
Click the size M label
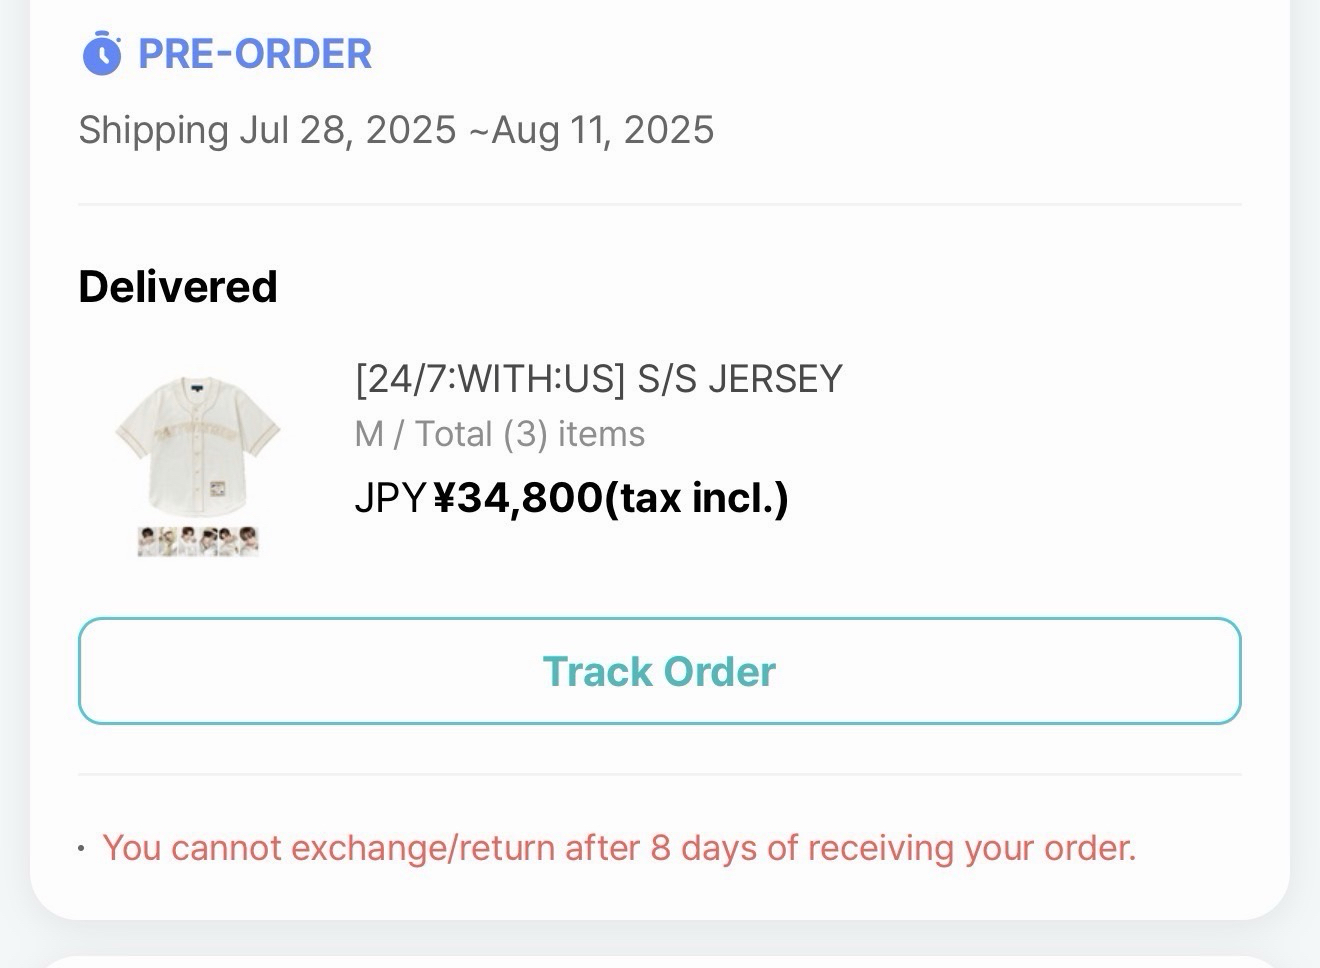click(x=368, y=434)
